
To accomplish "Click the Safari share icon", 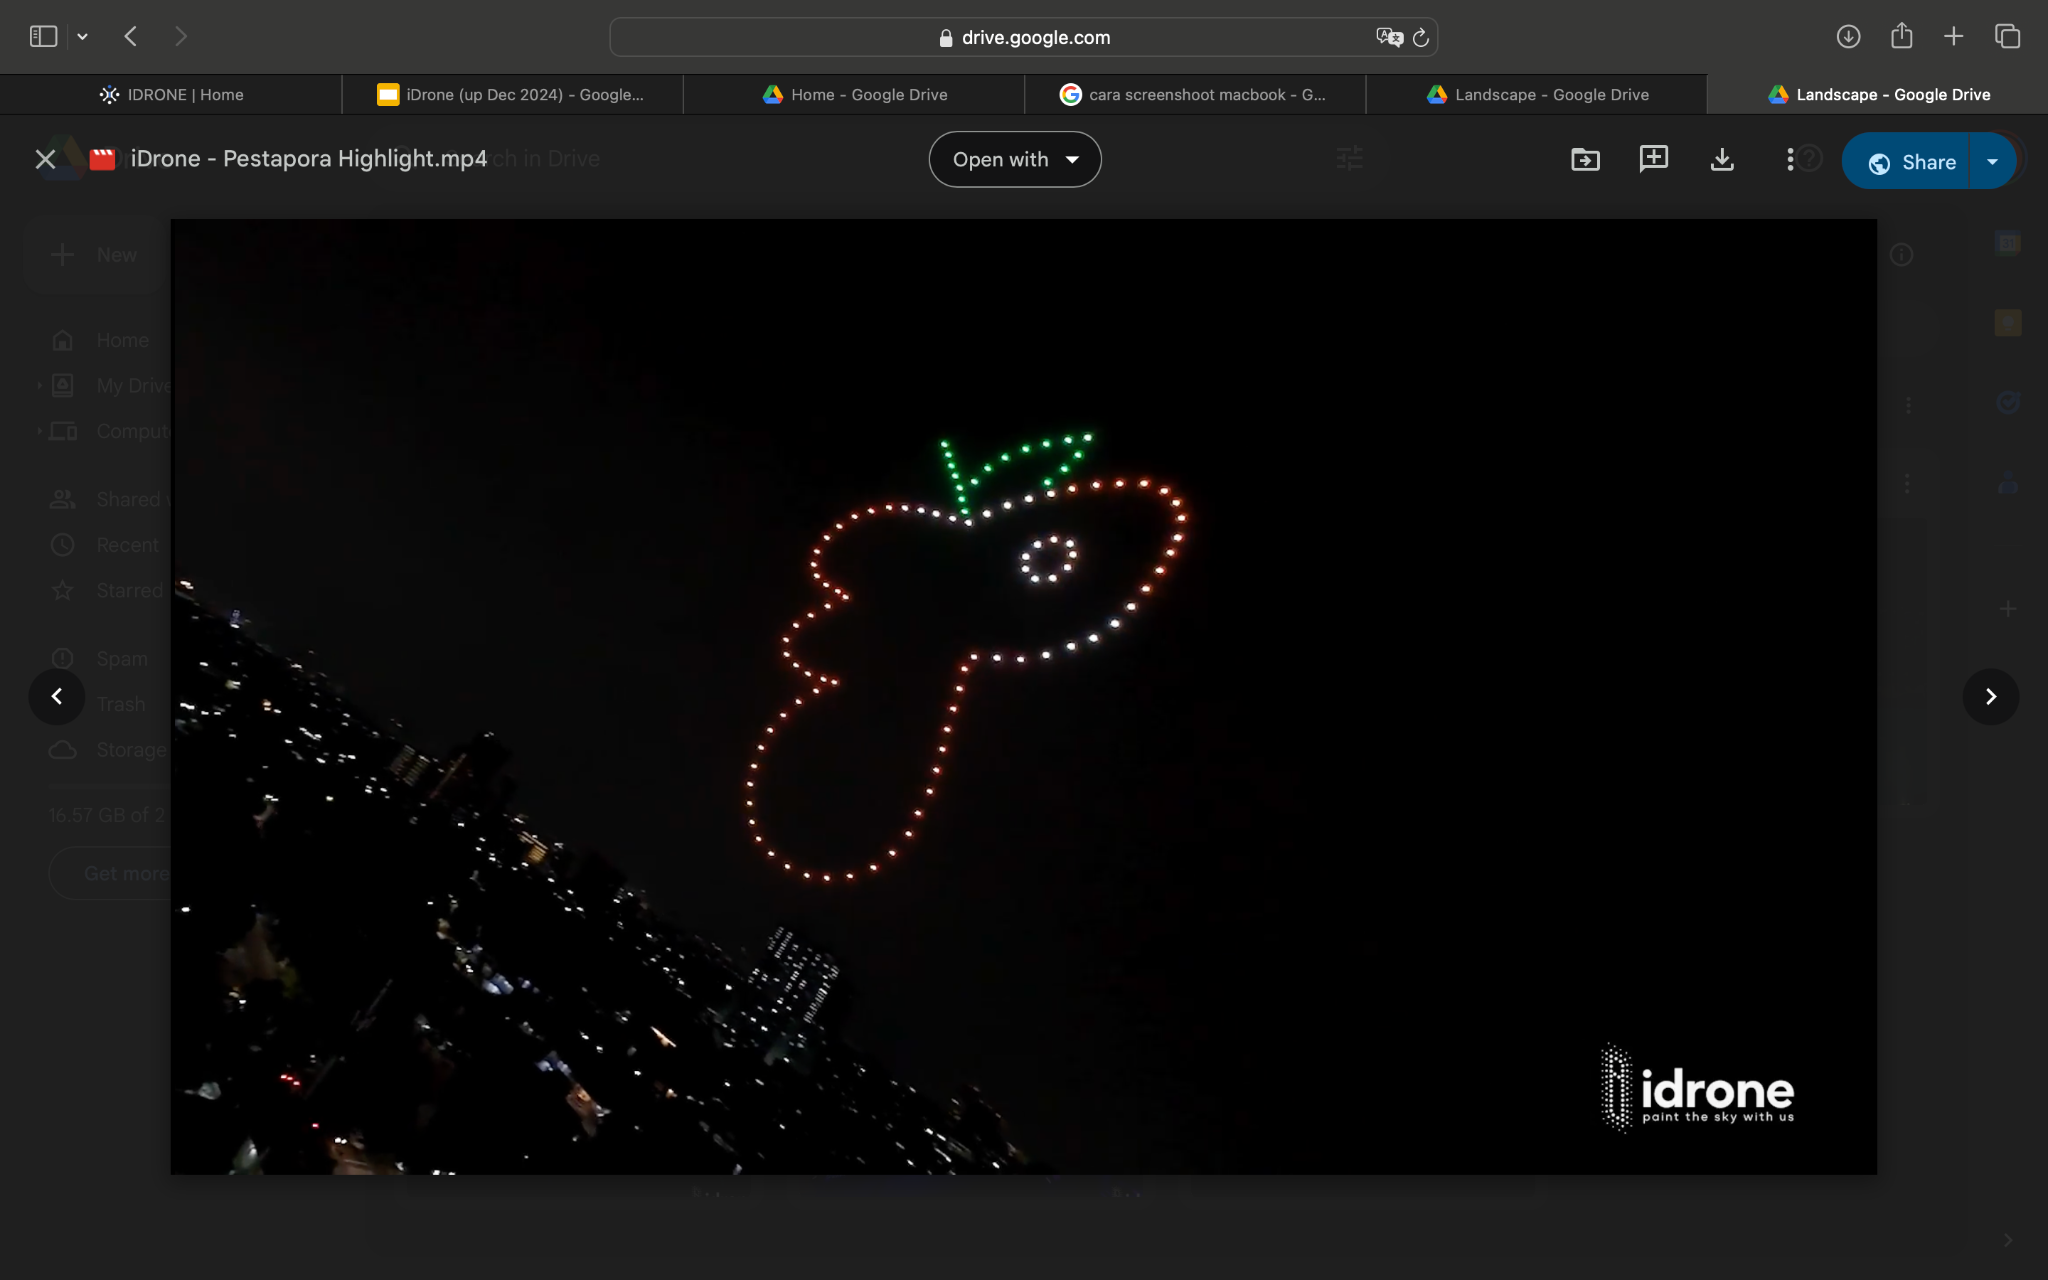I will click(1901, 36).
